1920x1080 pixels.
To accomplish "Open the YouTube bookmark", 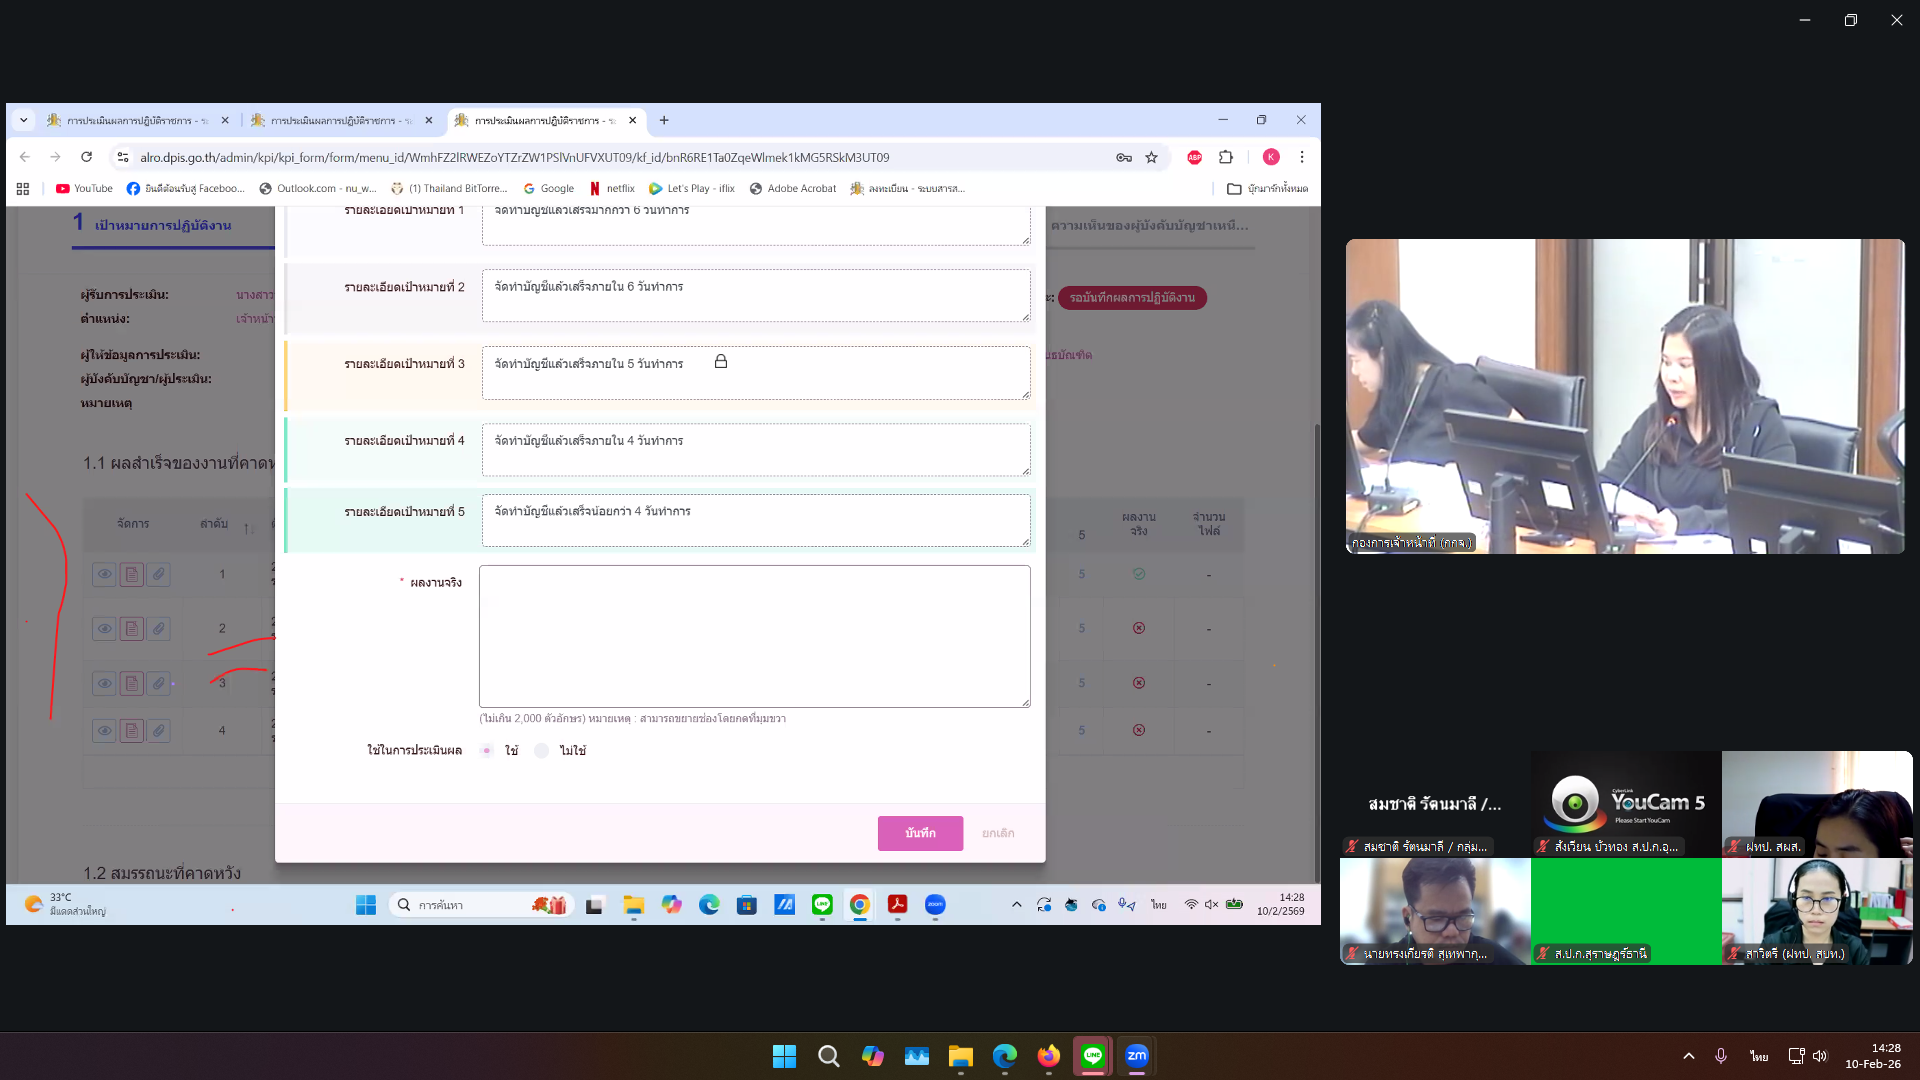I will (x=84, y=188).
